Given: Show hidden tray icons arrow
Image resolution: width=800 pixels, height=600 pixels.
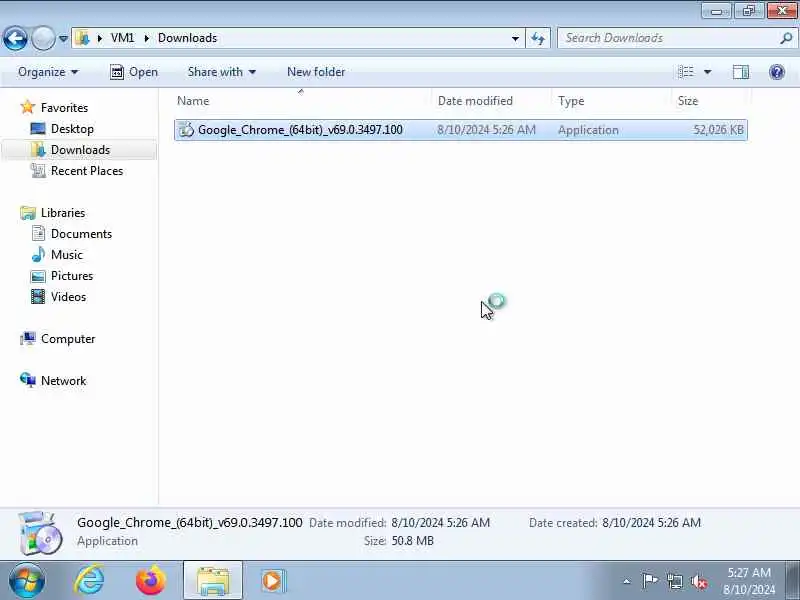Looking at the screenshot, I should pyautogui.click(x=627, y=581).
